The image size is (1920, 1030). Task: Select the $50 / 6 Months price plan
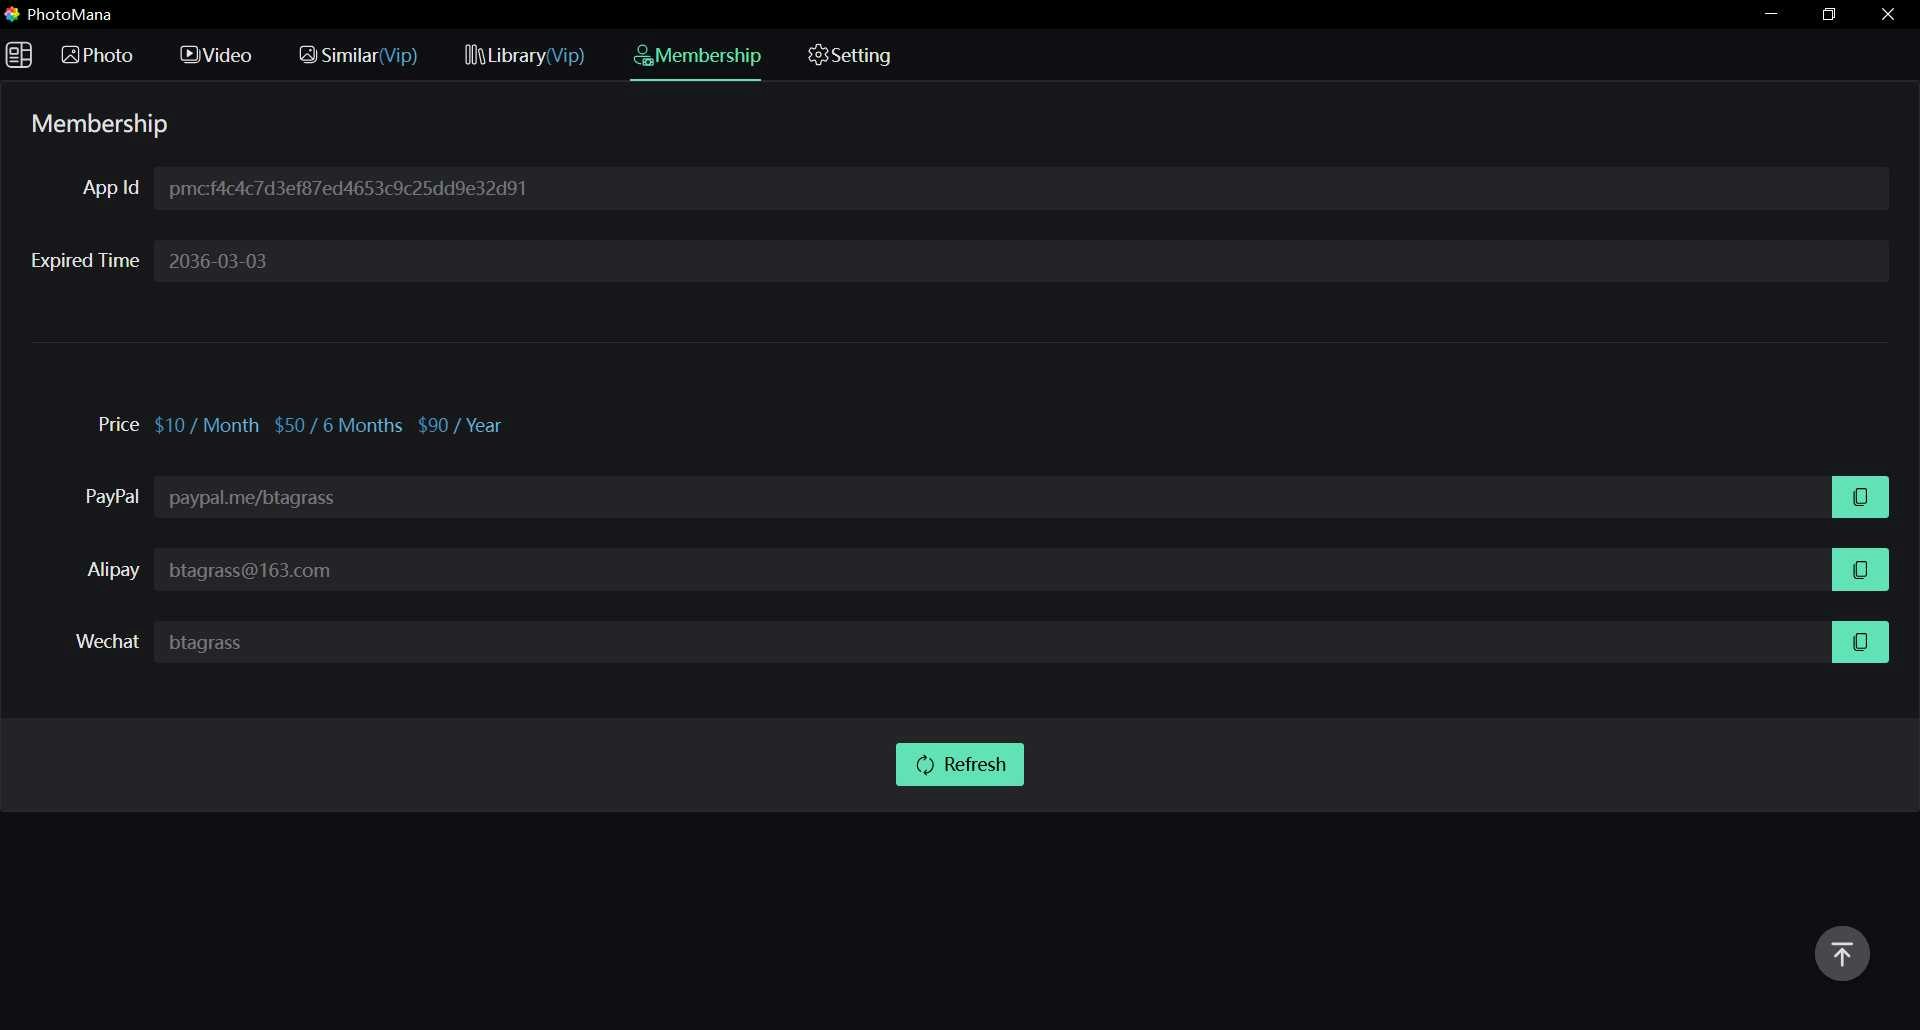338,425
